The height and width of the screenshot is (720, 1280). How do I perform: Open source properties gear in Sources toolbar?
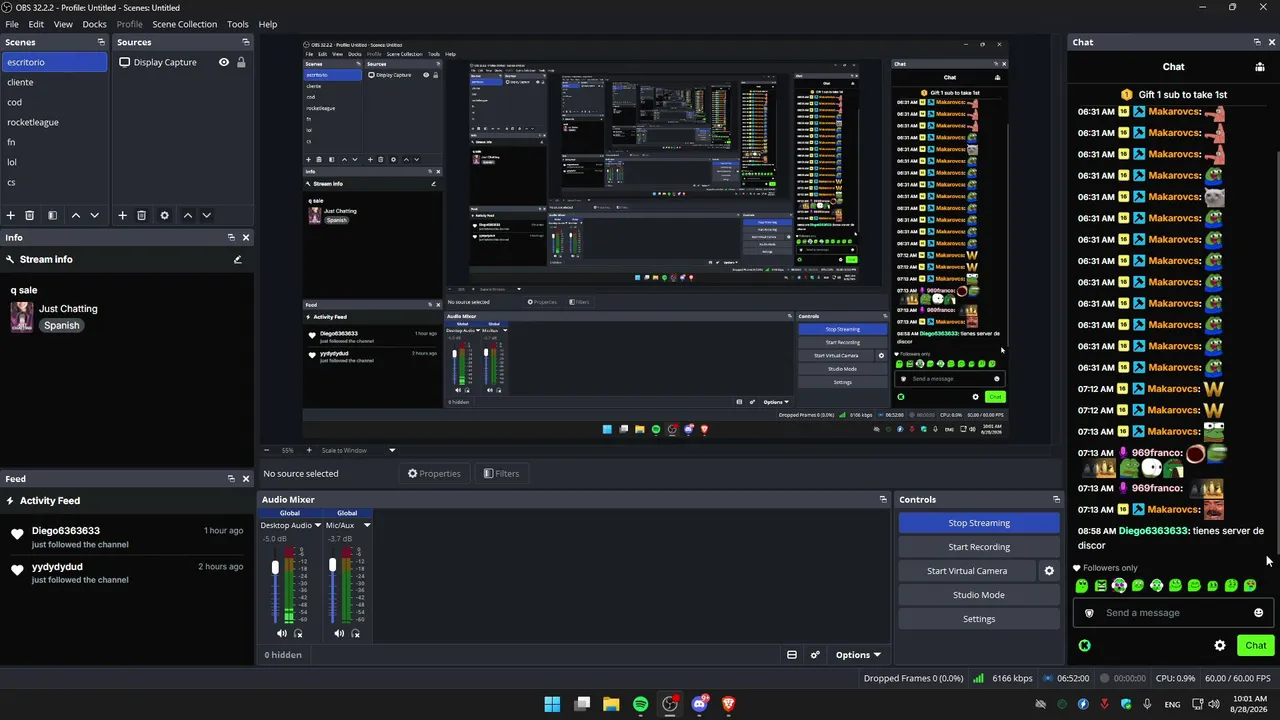165,215
